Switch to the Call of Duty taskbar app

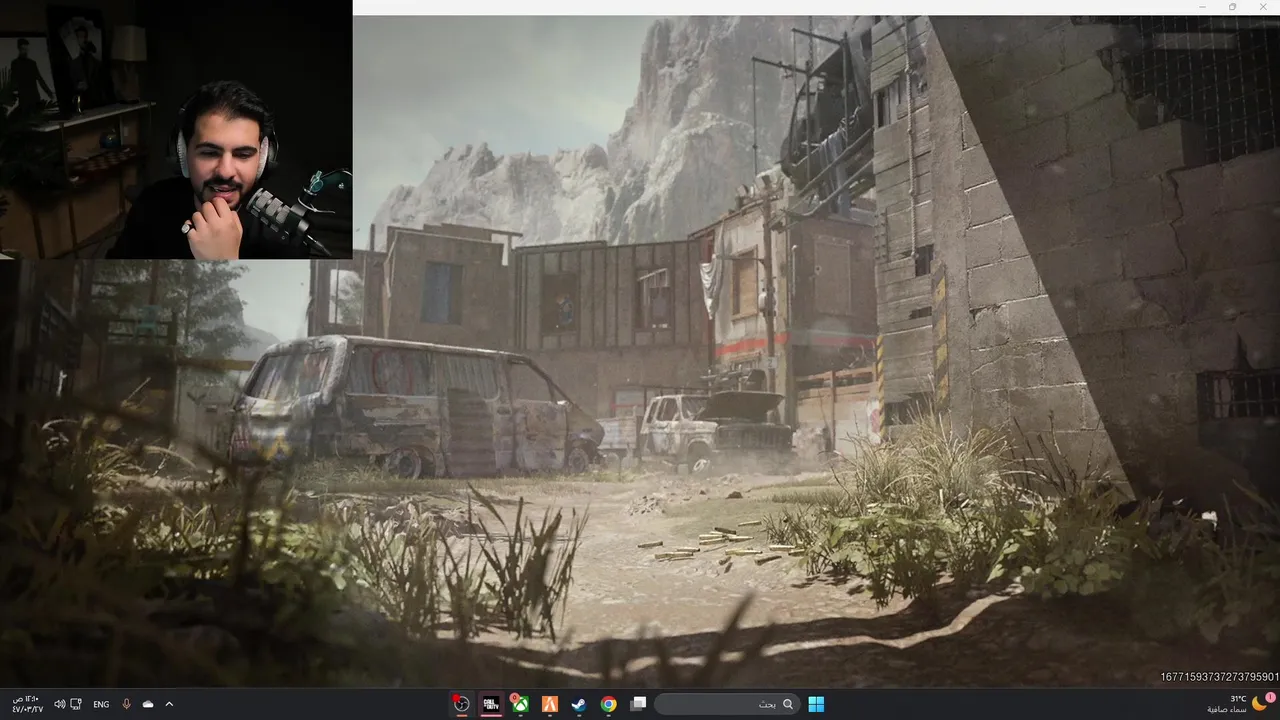[491, 704]
